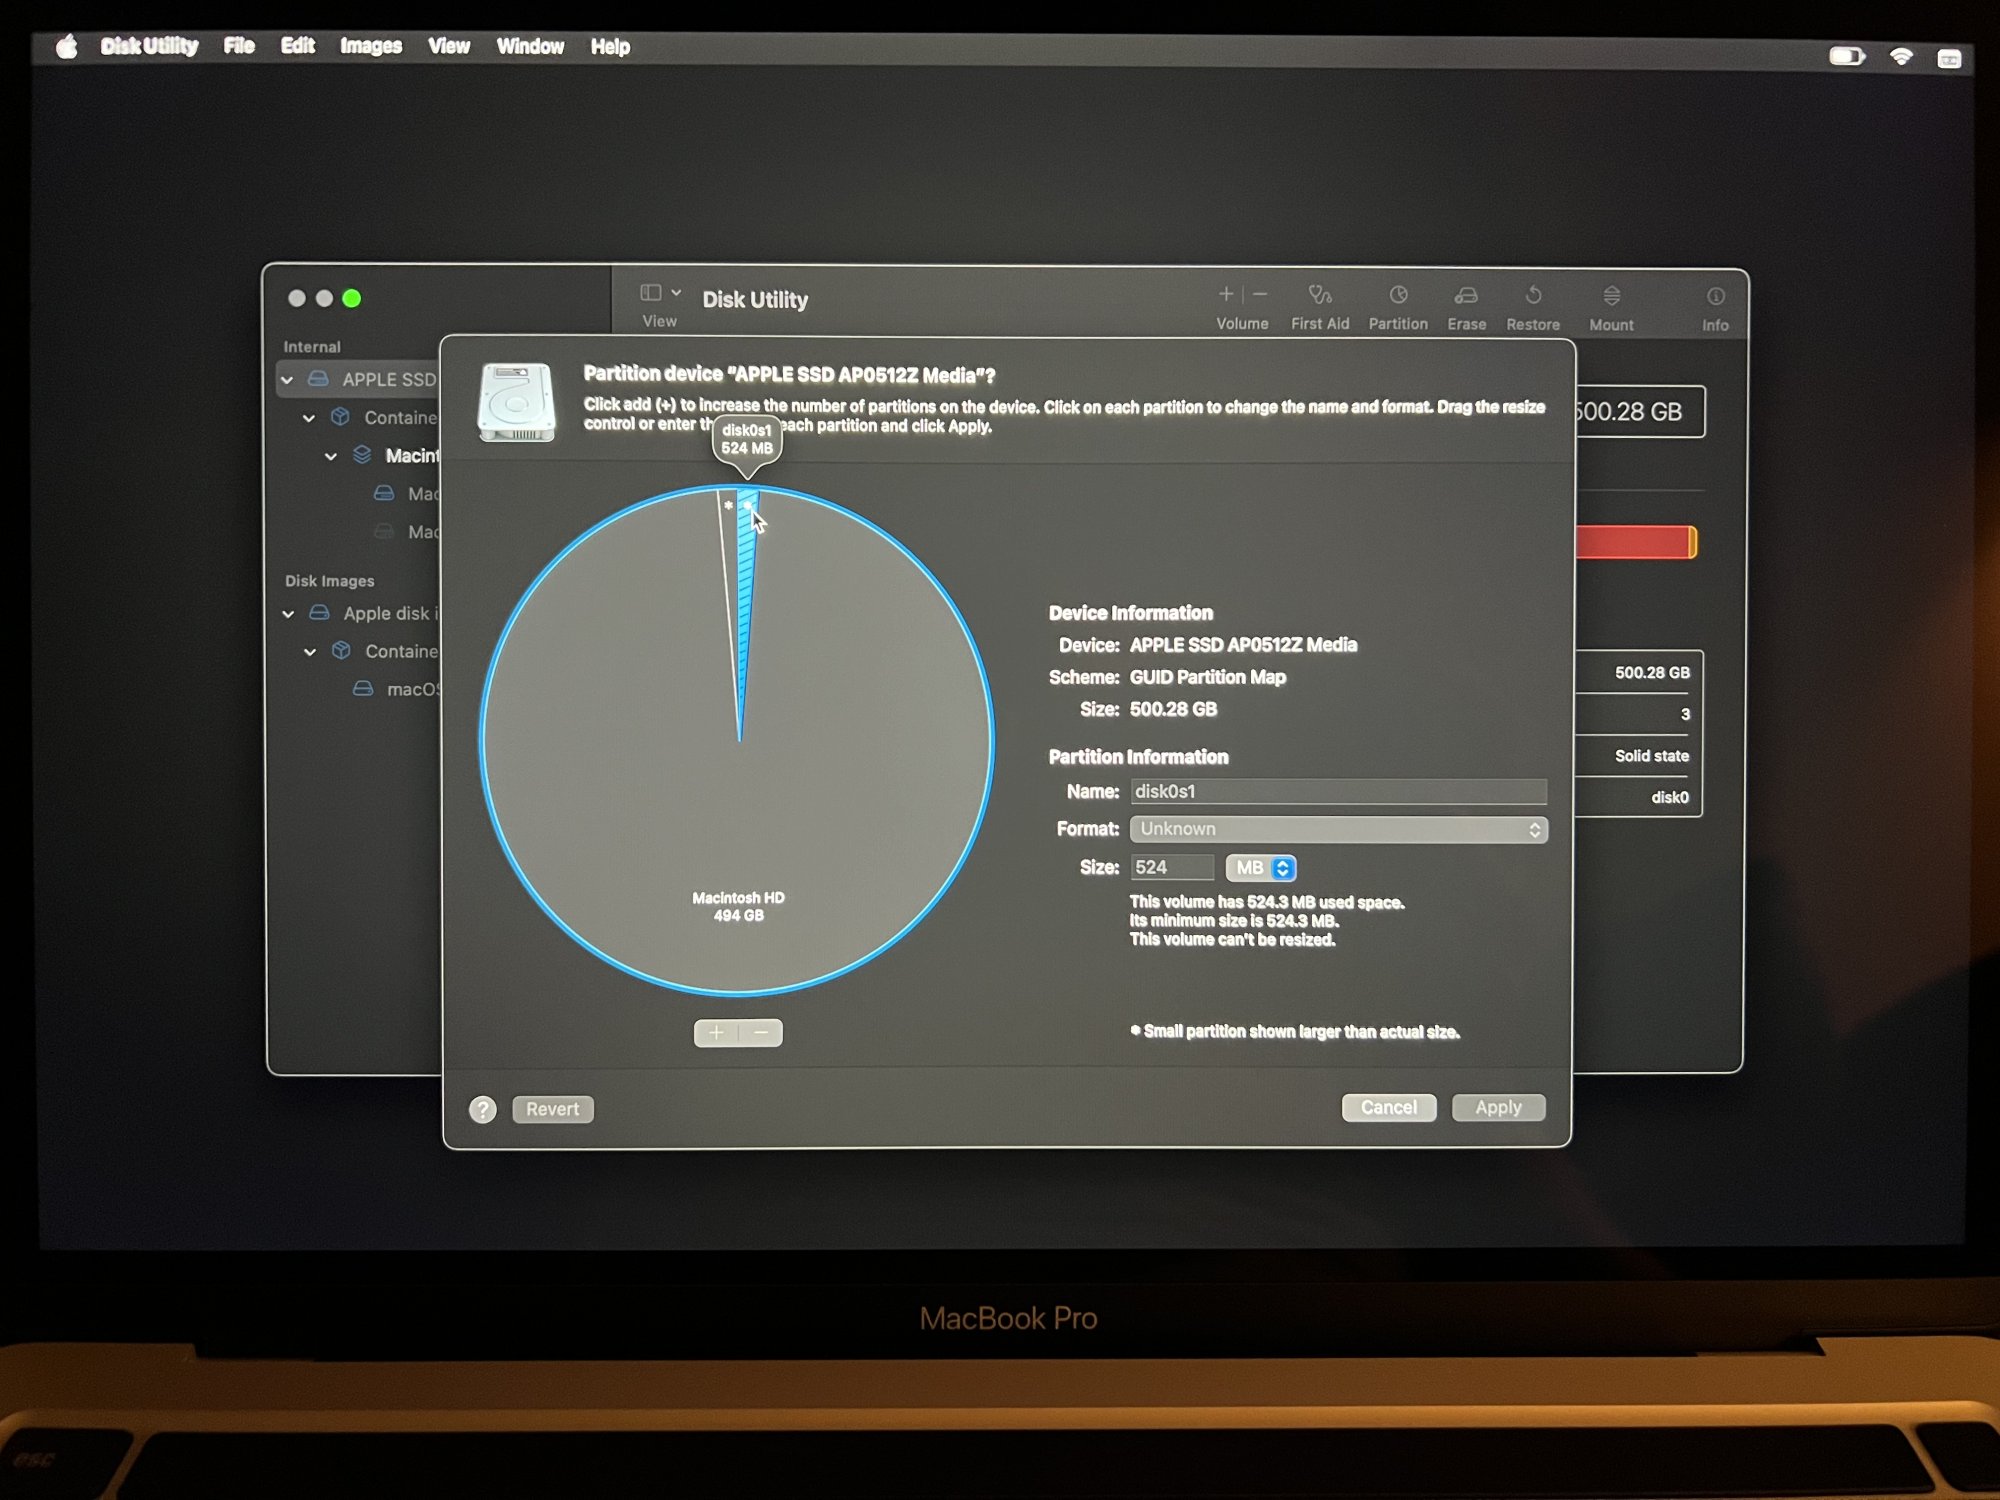Open the Disk Utility app menu

[x=149, y=46]
